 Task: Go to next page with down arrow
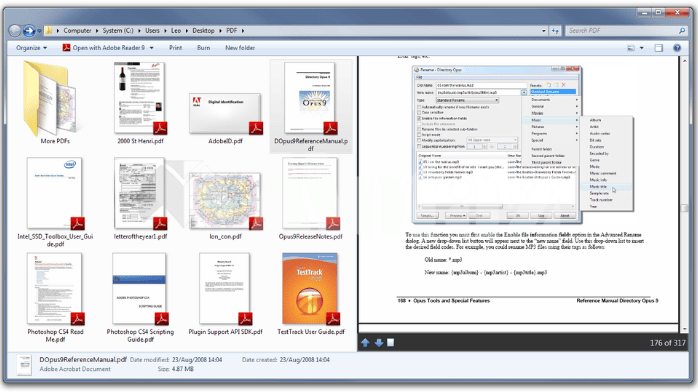coord(378,343)
